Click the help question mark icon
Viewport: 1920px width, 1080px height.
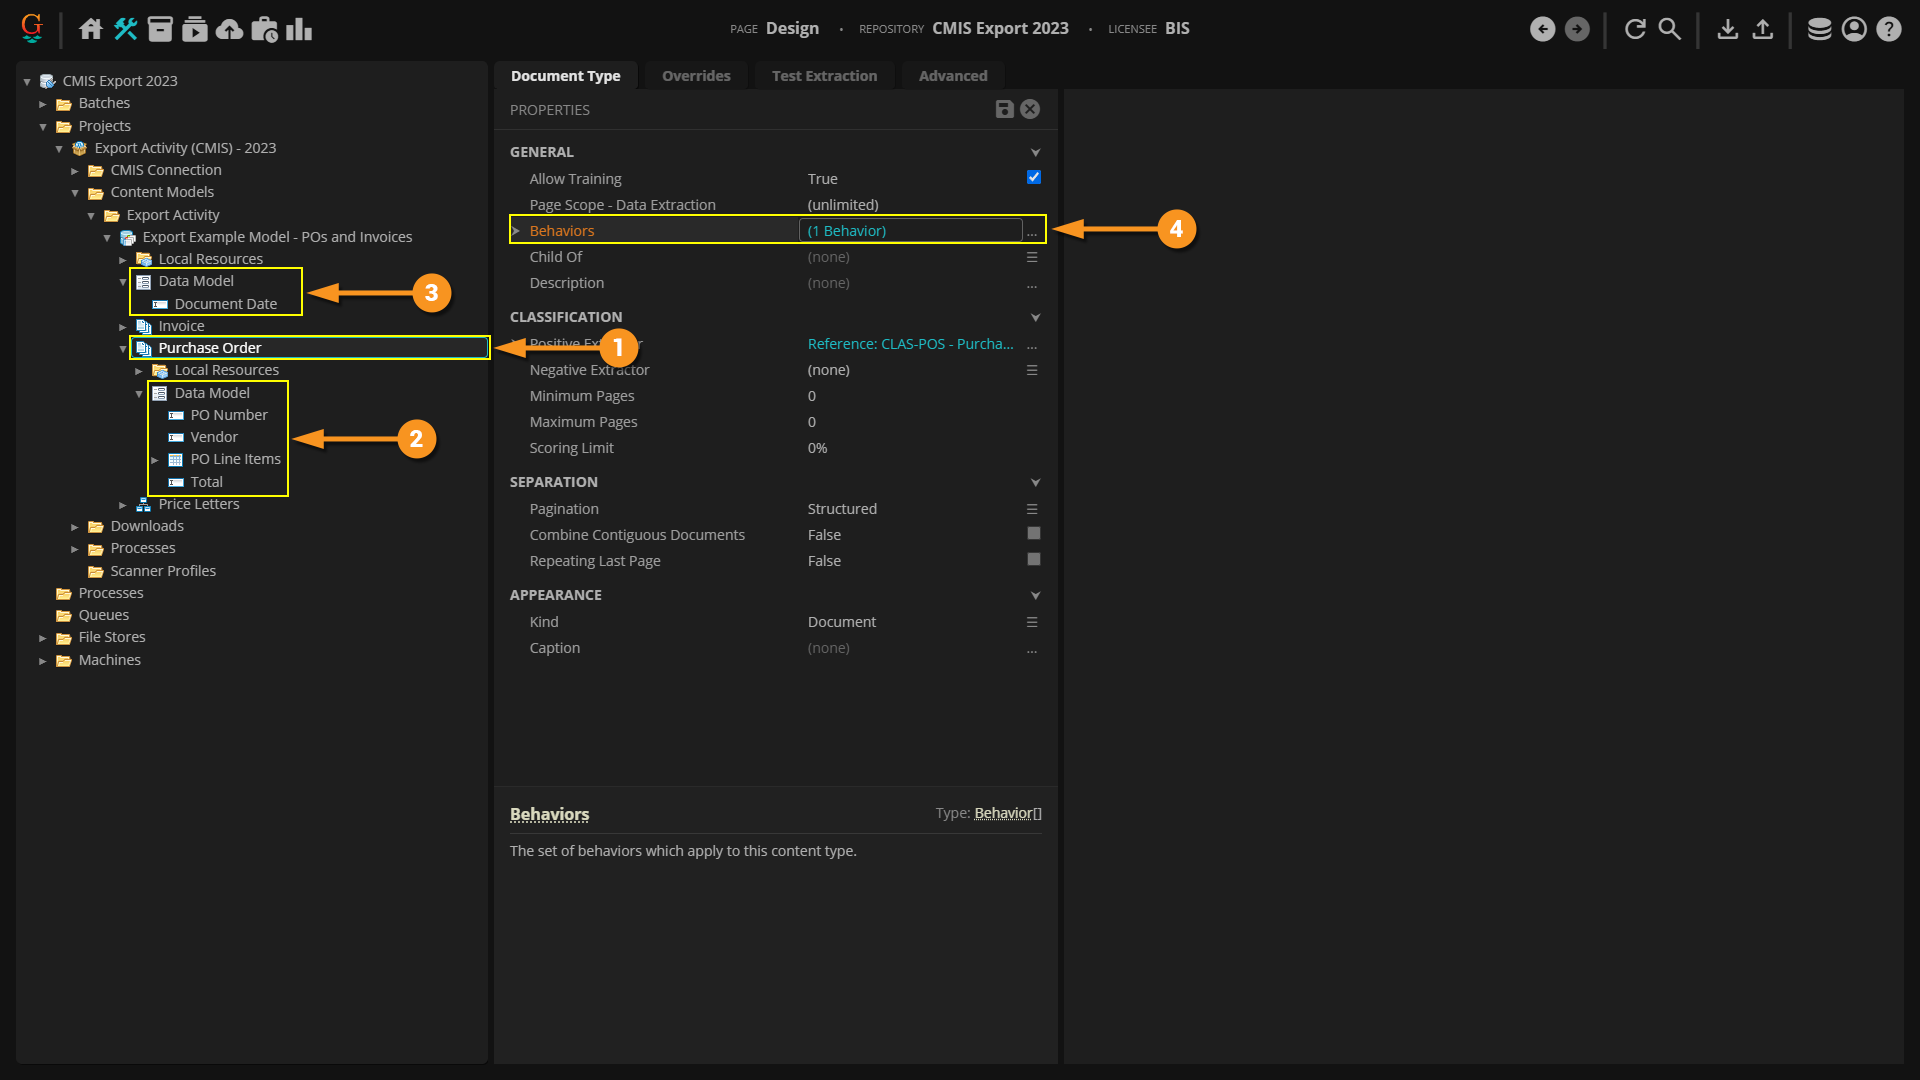click(1888, 29)
